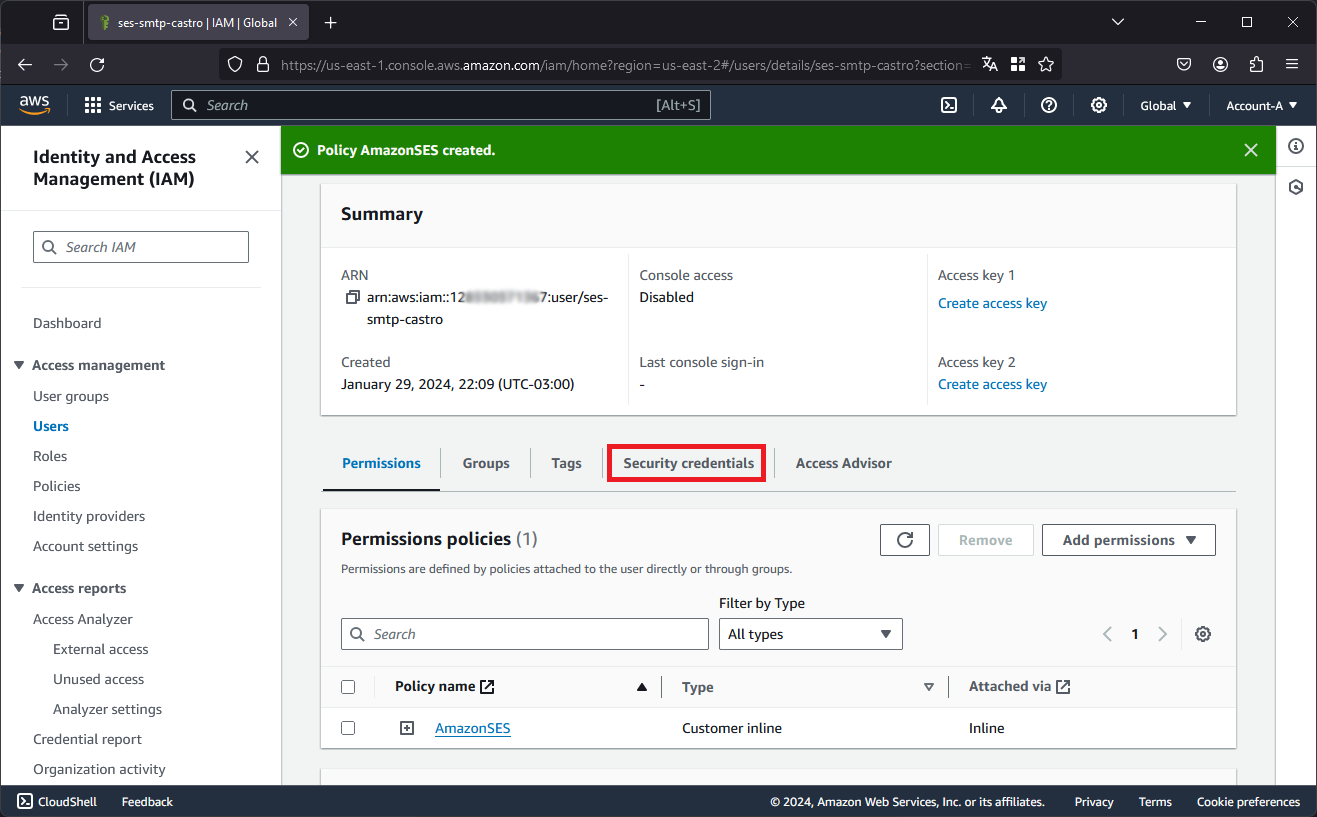
Task: Open a new browser tab
Action: [x=331, y=22]
